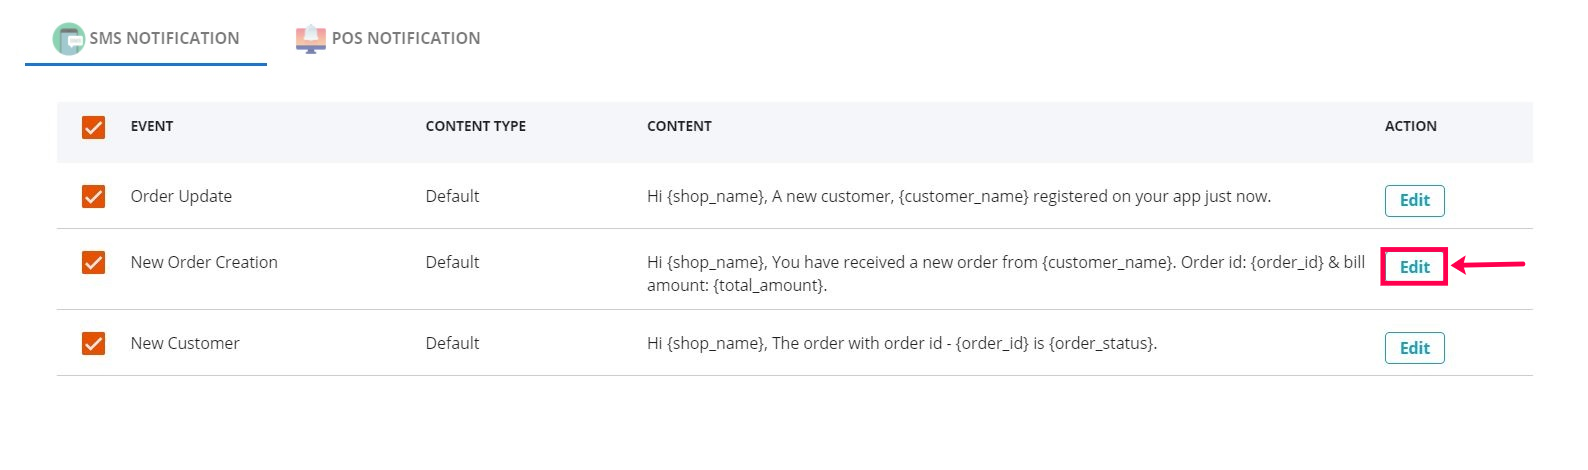This screenshot has height=470, width=1588.
Task: Select the Order Update event name
Action: click(x=181, y=196)
